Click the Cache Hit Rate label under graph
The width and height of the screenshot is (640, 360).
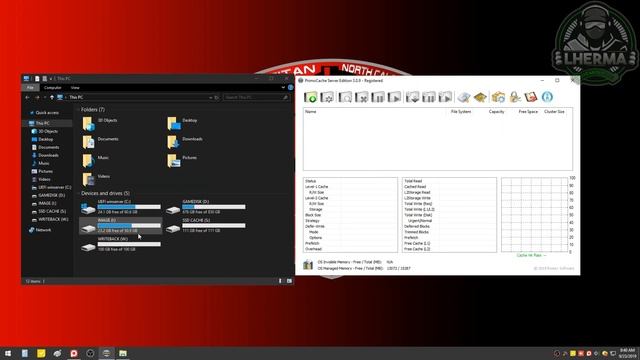tap(531, 255)
